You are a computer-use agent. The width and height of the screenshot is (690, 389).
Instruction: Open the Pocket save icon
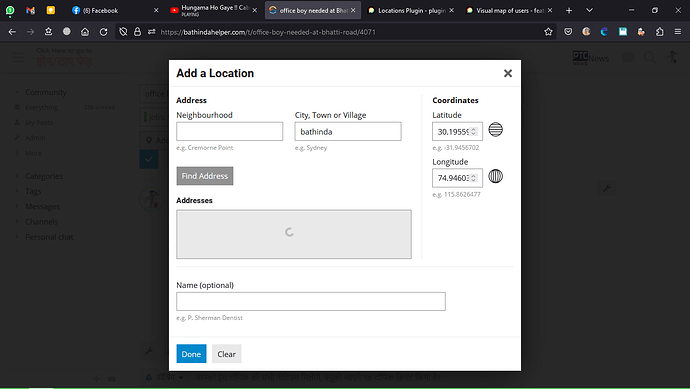point(568,32)
